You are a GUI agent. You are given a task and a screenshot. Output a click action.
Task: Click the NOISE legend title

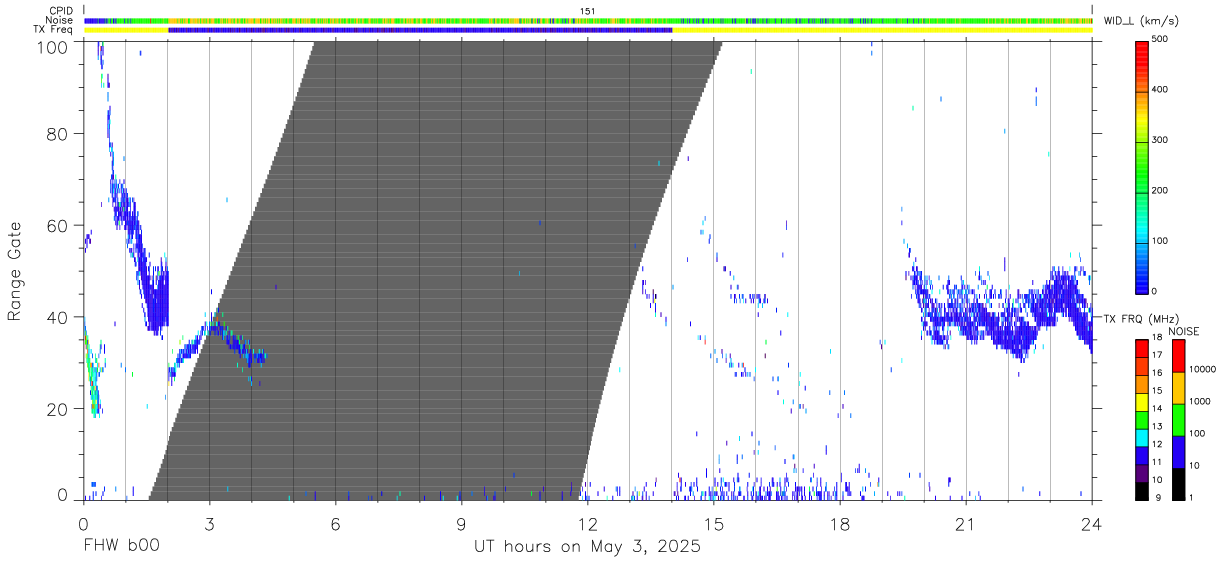1186,332
